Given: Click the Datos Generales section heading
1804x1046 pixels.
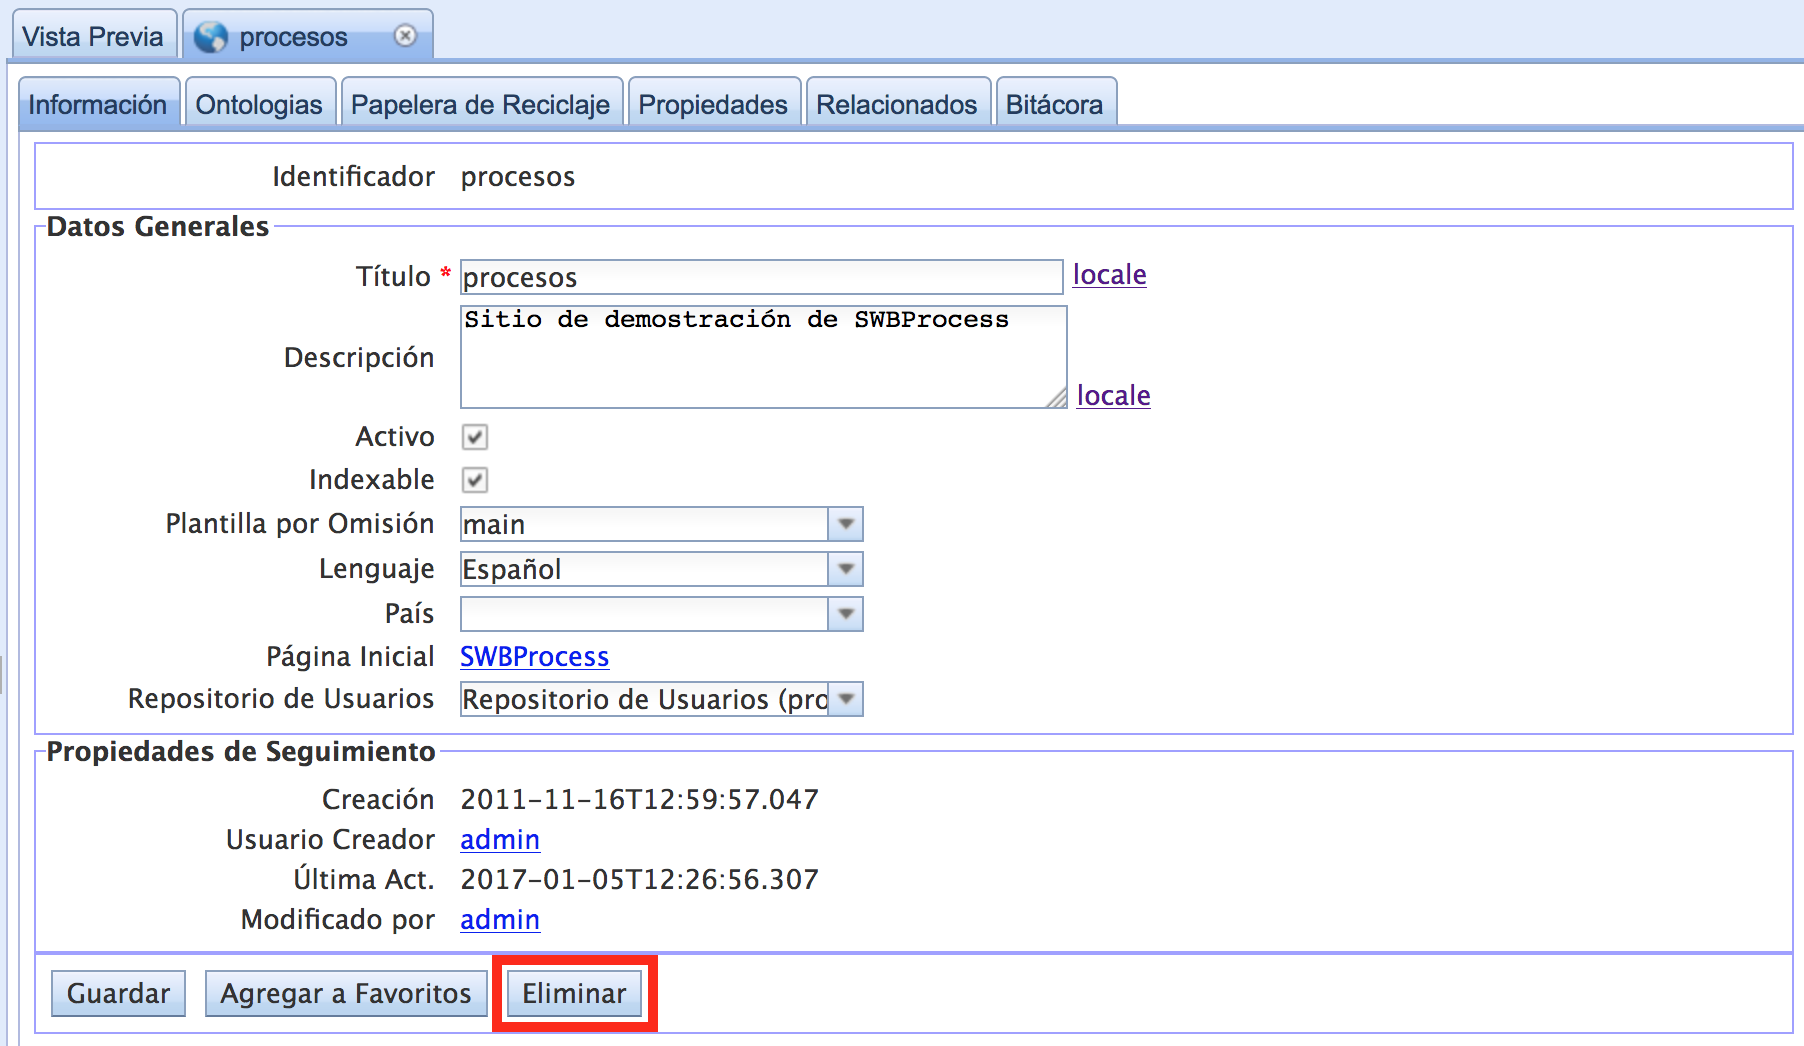Looking at the screenshot, I should pos(158,227).
